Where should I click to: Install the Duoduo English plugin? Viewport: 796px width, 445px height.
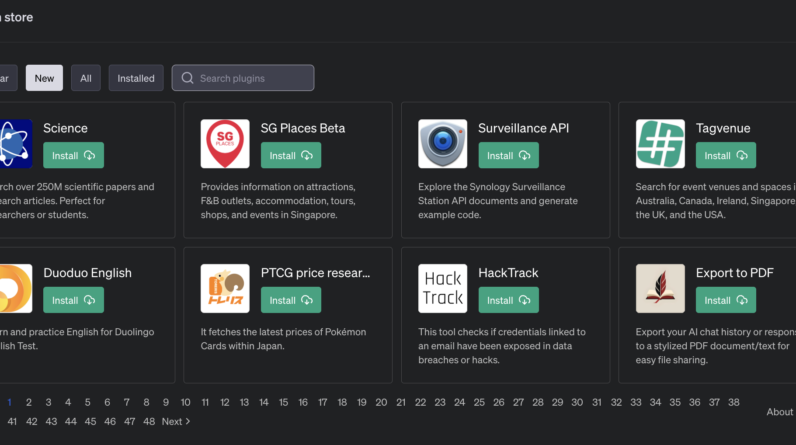(x=74, y=300)
